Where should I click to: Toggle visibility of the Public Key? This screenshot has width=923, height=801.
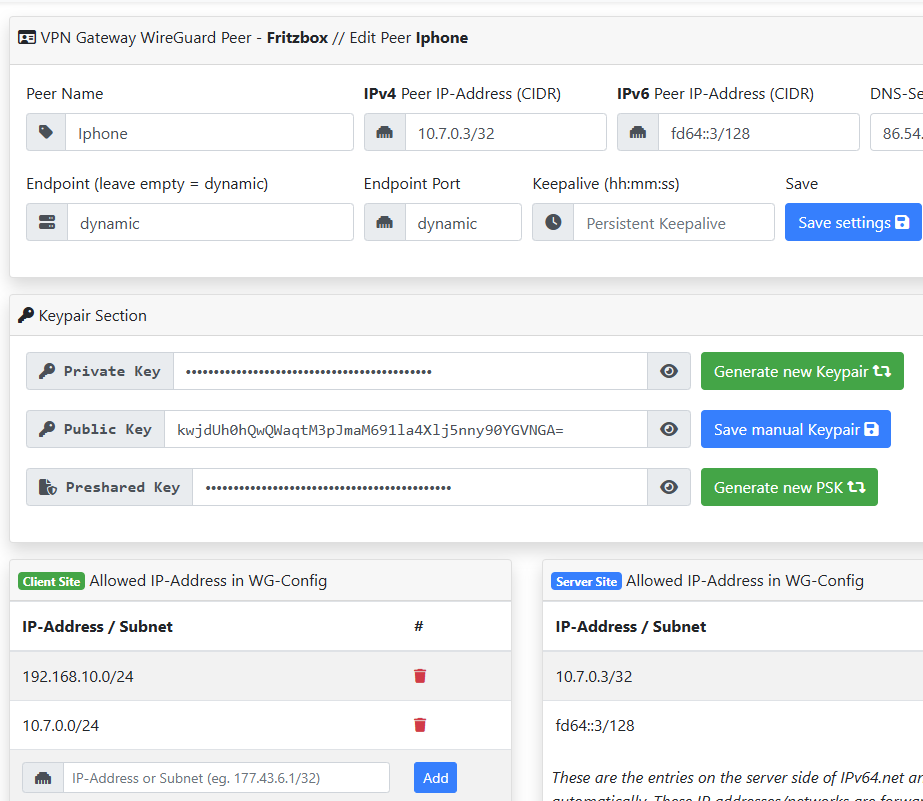669,429
